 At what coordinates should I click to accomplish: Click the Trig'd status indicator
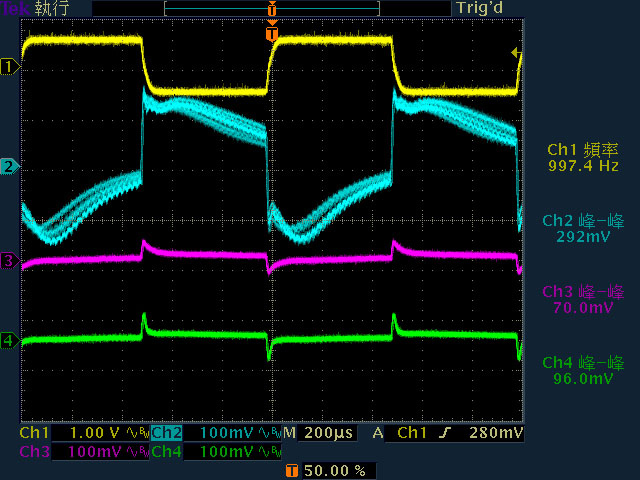(479, 8)
